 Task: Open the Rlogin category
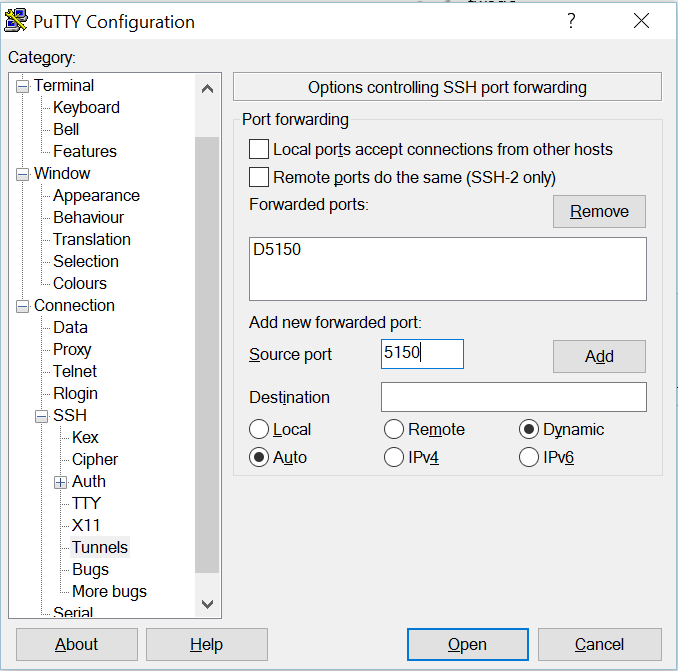75,393
